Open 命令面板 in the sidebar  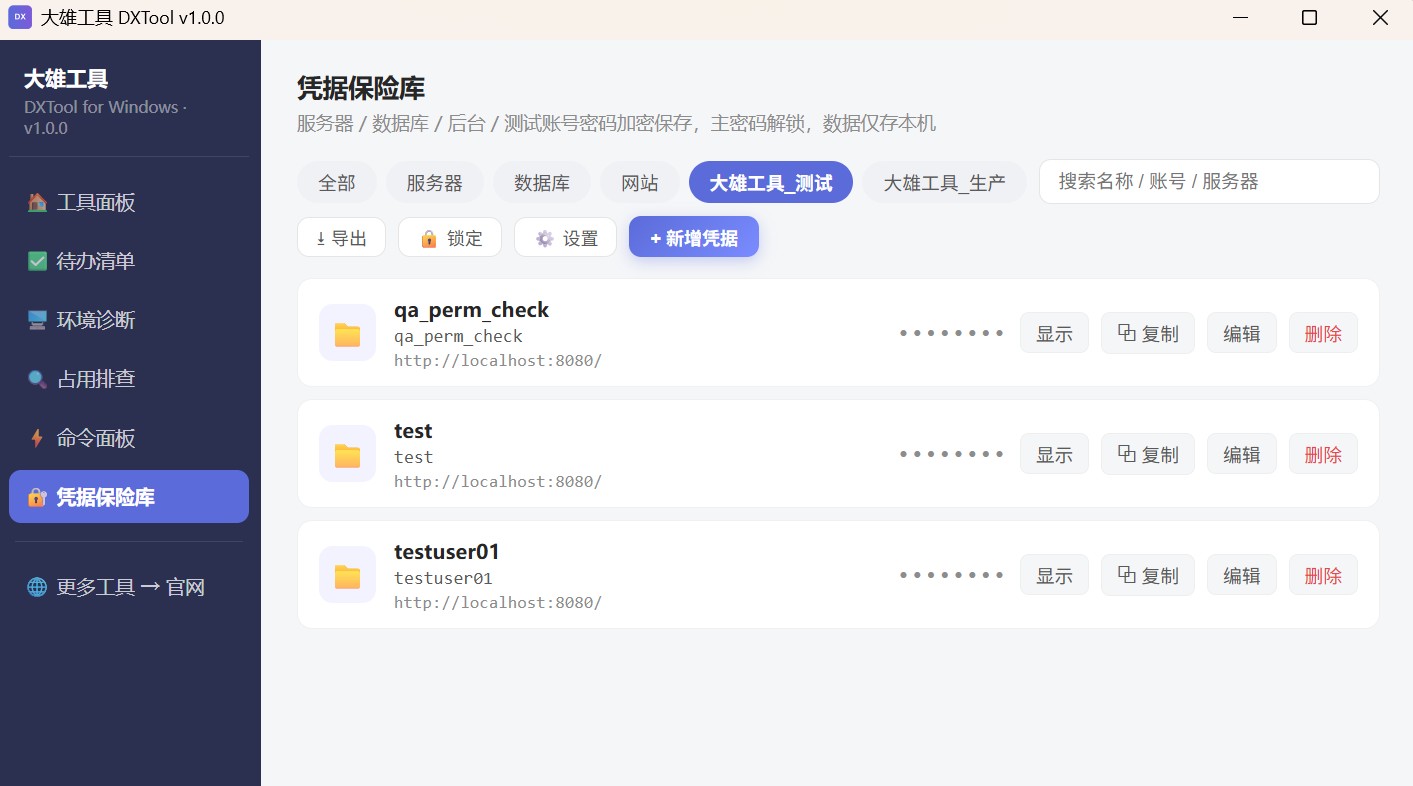[x=129, y=438]
